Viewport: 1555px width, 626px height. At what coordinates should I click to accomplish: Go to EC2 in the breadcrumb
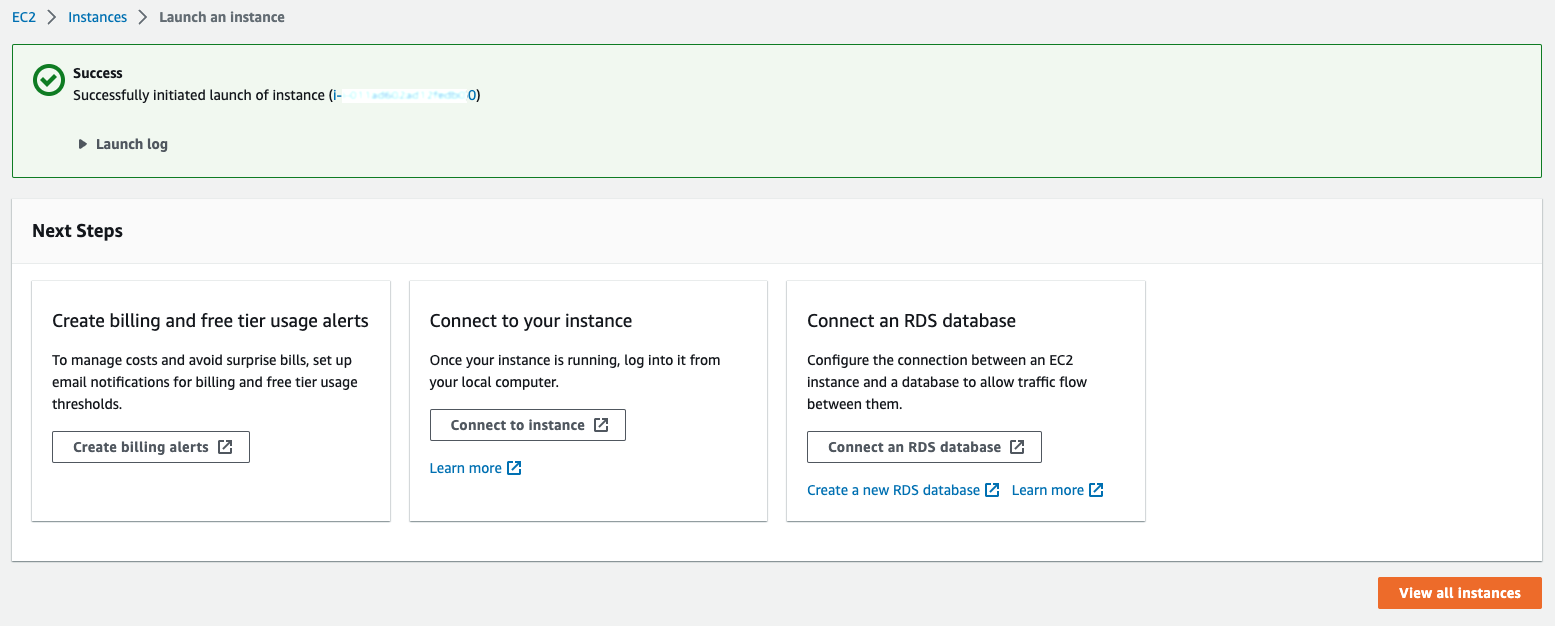click(24, 17)
